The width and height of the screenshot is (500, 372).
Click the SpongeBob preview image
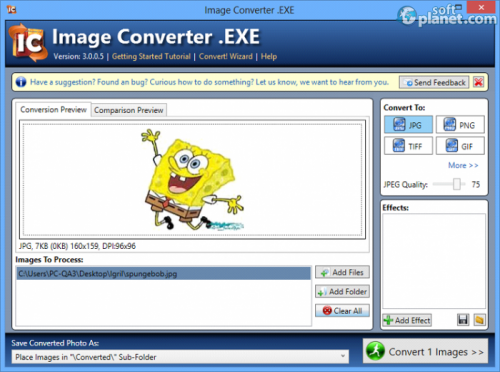point(192,180)
